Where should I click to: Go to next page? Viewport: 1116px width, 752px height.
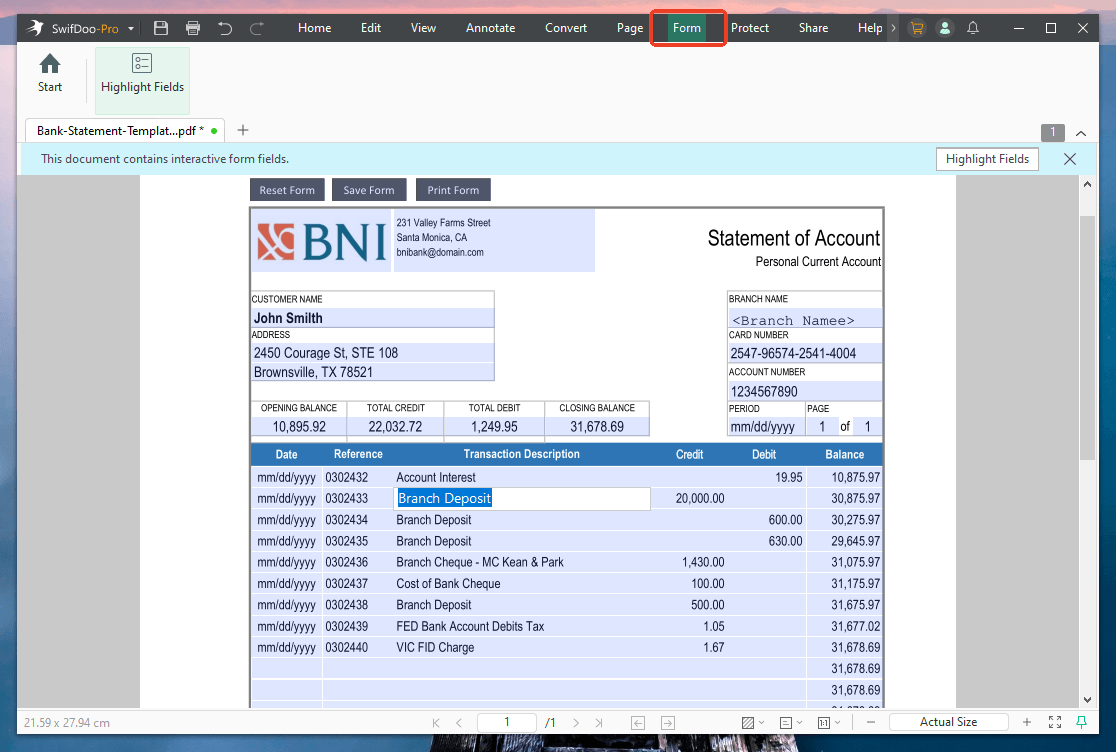coord(576,722)
